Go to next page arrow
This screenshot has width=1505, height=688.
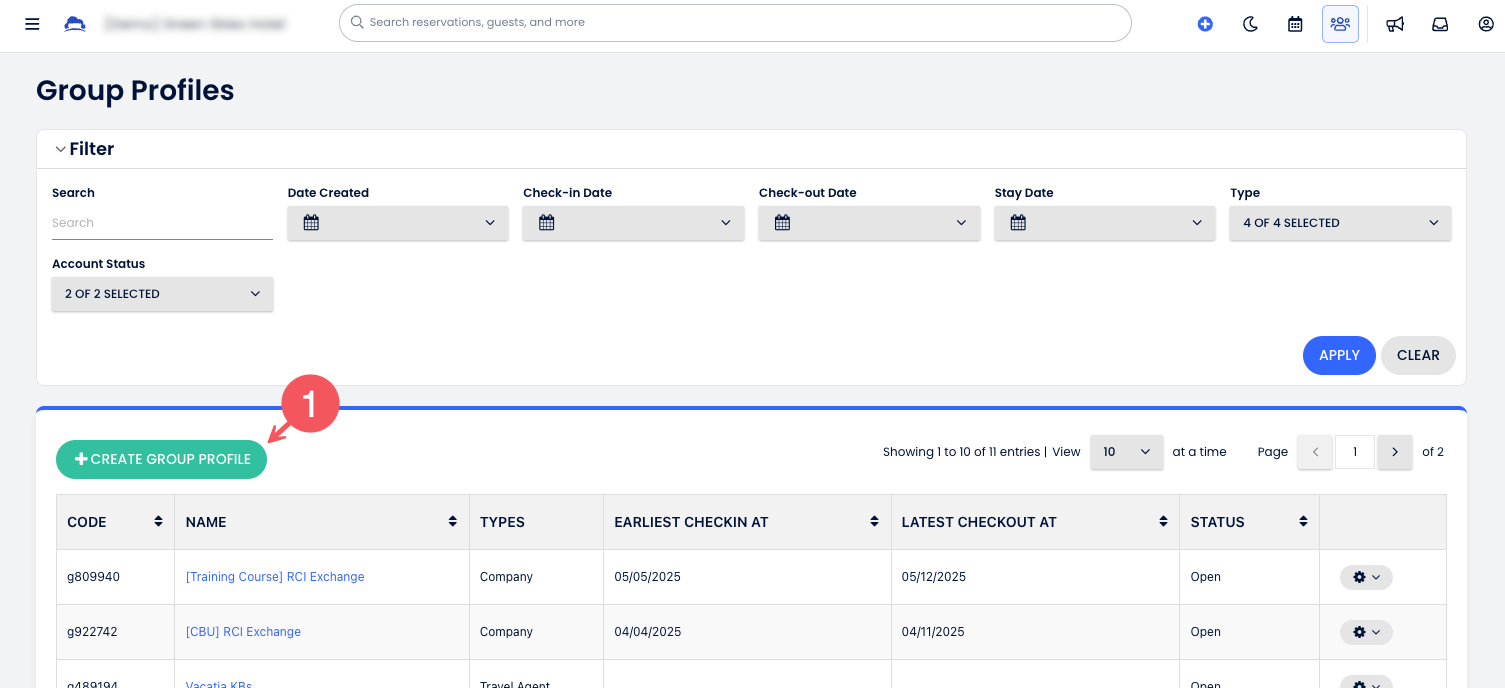coord(1394,452)
